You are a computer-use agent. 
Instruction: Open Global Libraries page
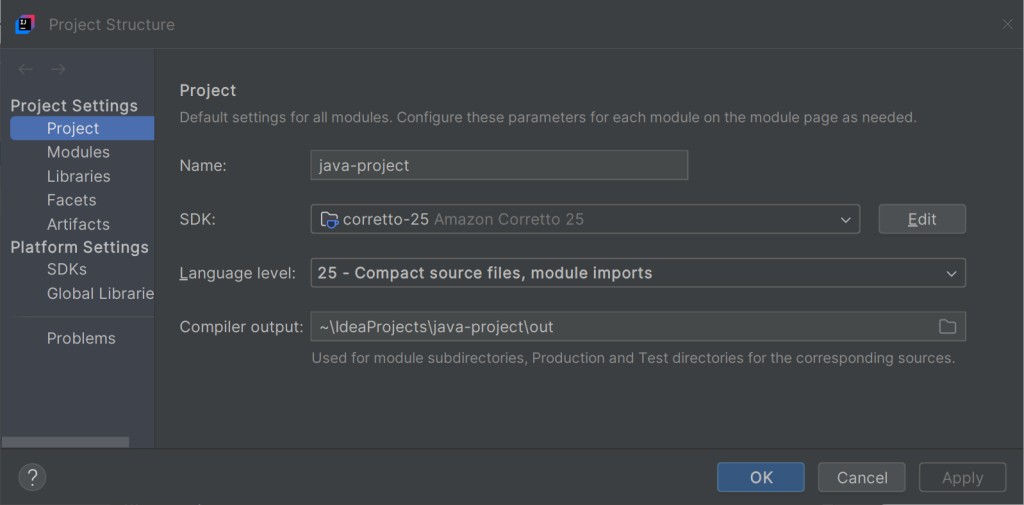(x=100, y=293)
